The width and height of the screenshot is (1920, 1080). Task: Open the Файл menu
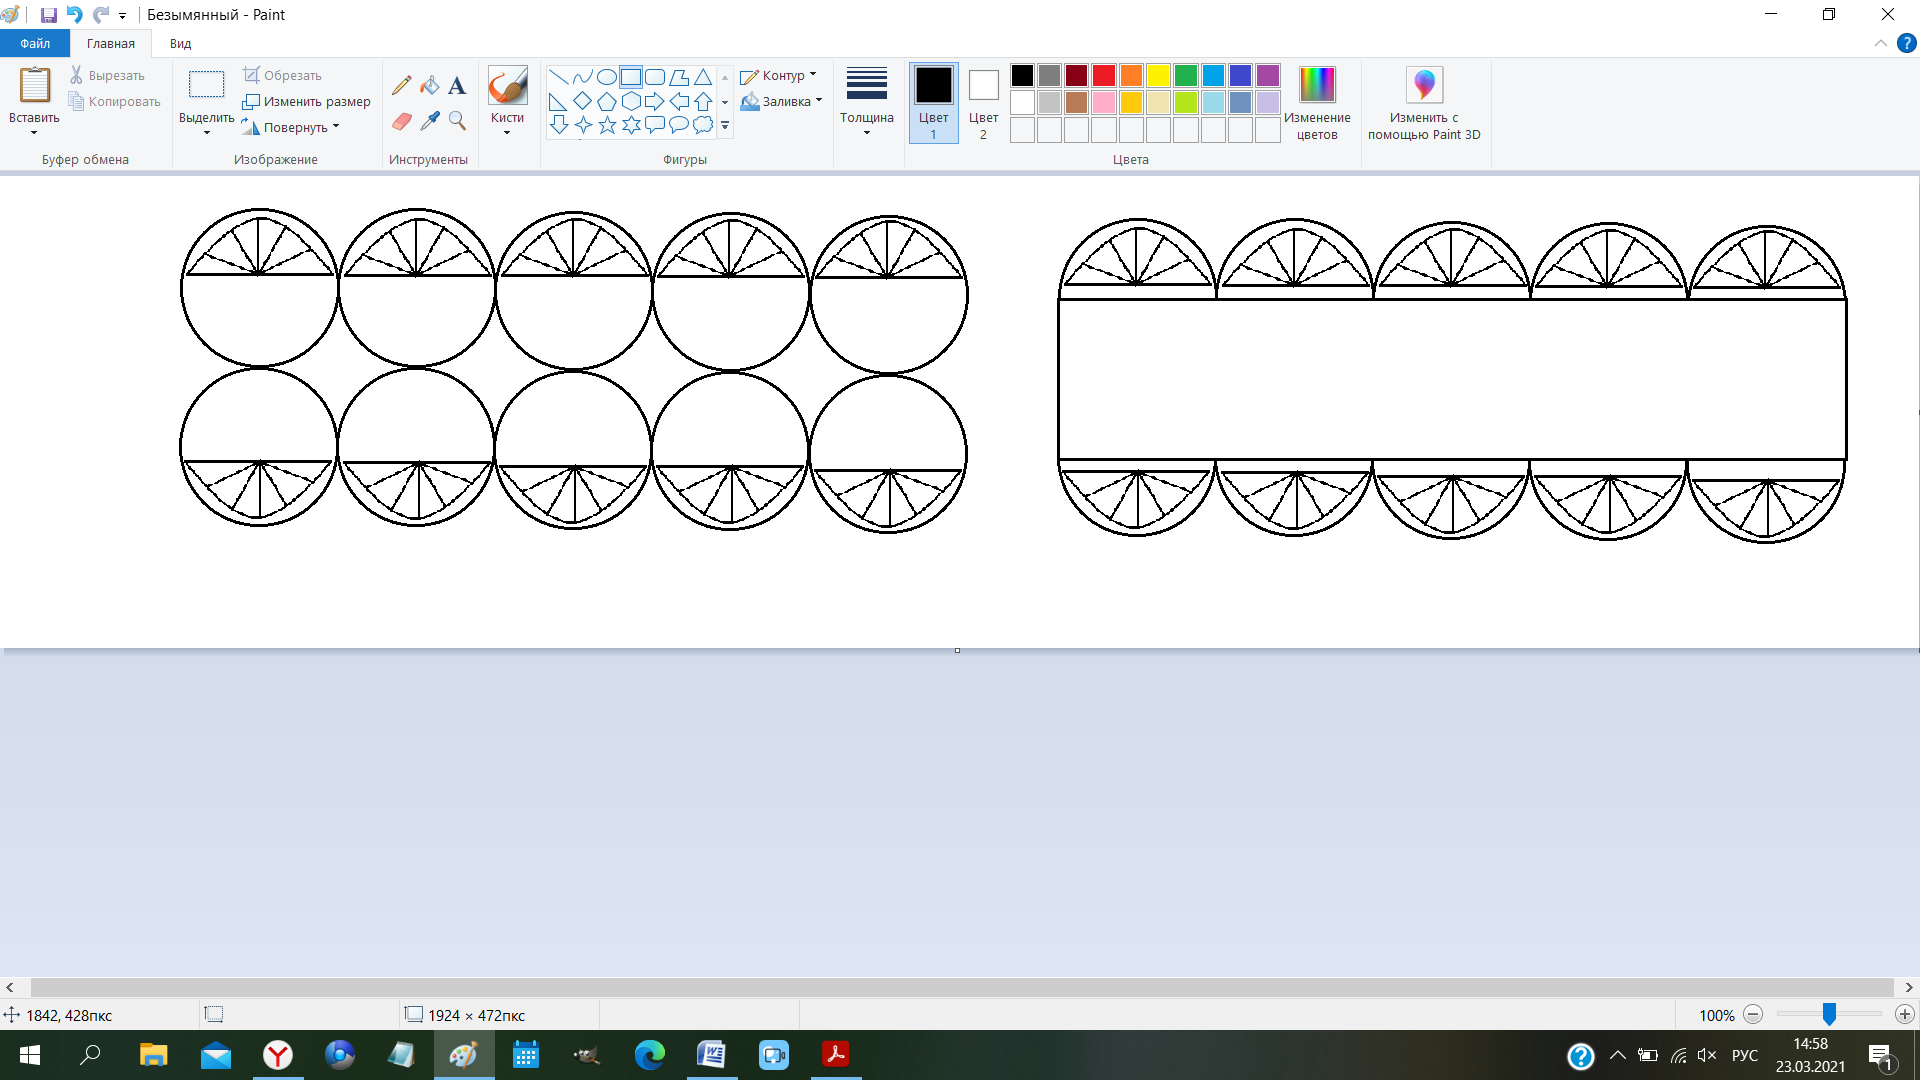pos(35,43)
